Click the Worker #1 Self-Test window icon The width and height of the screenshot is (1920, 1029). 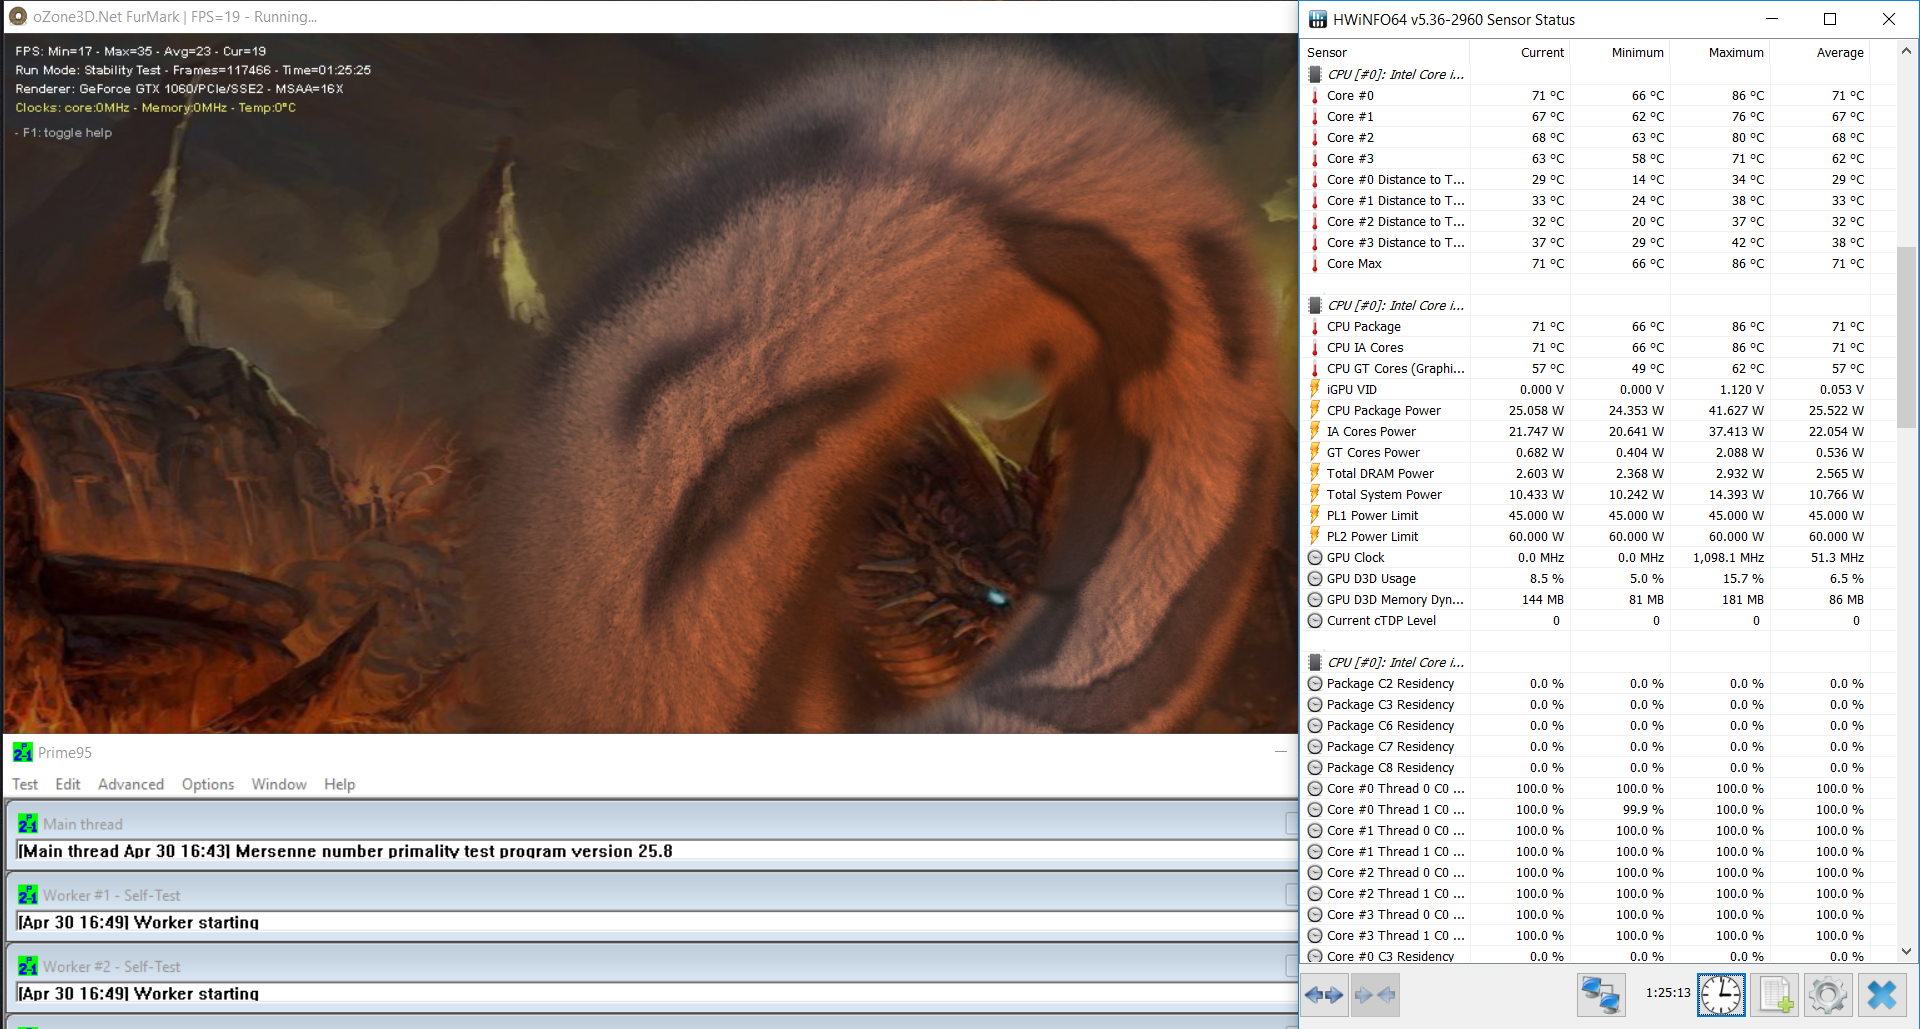[x=28, y=895]
